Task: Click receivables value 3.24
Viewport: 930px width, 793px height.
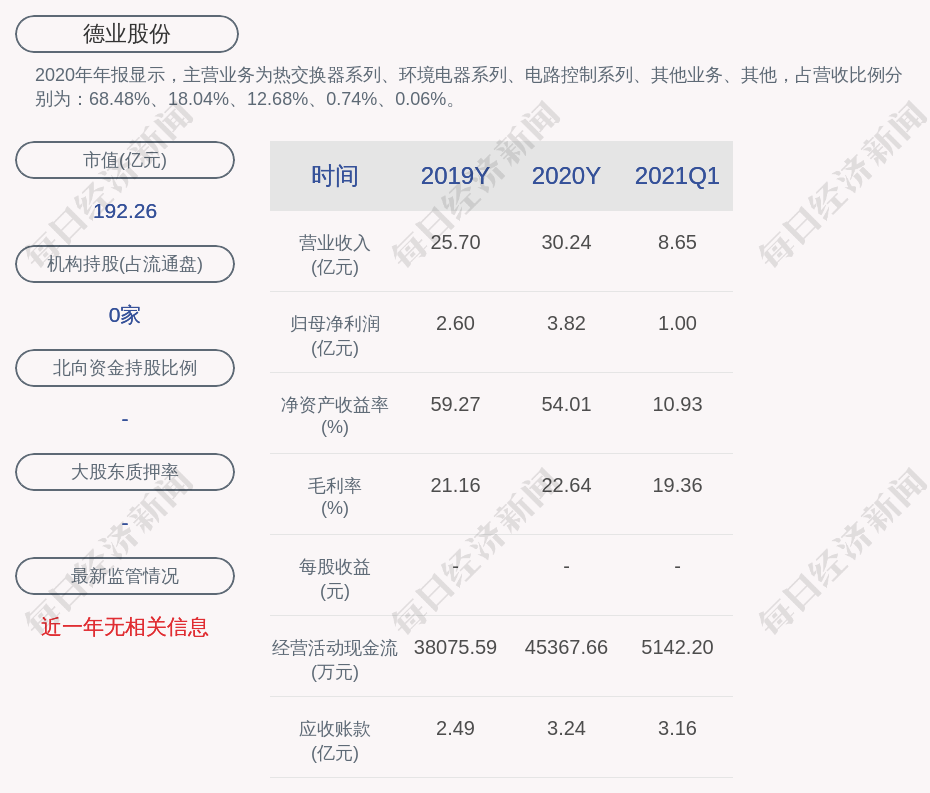Action: (566, 728)
